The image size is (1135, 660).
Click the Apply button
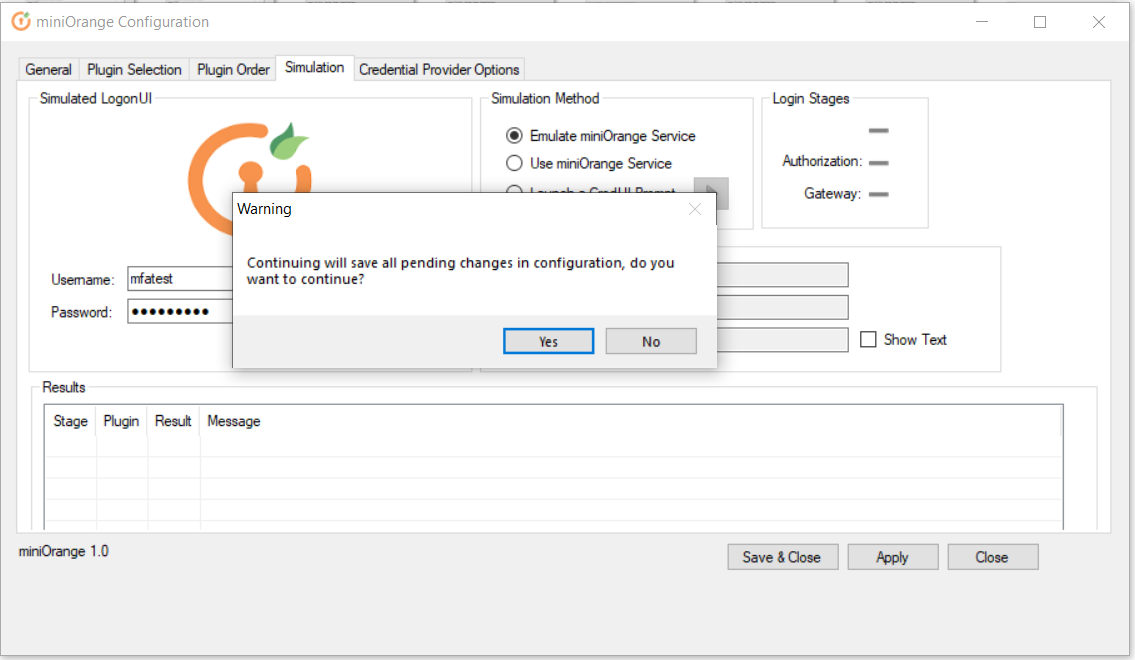893,557
